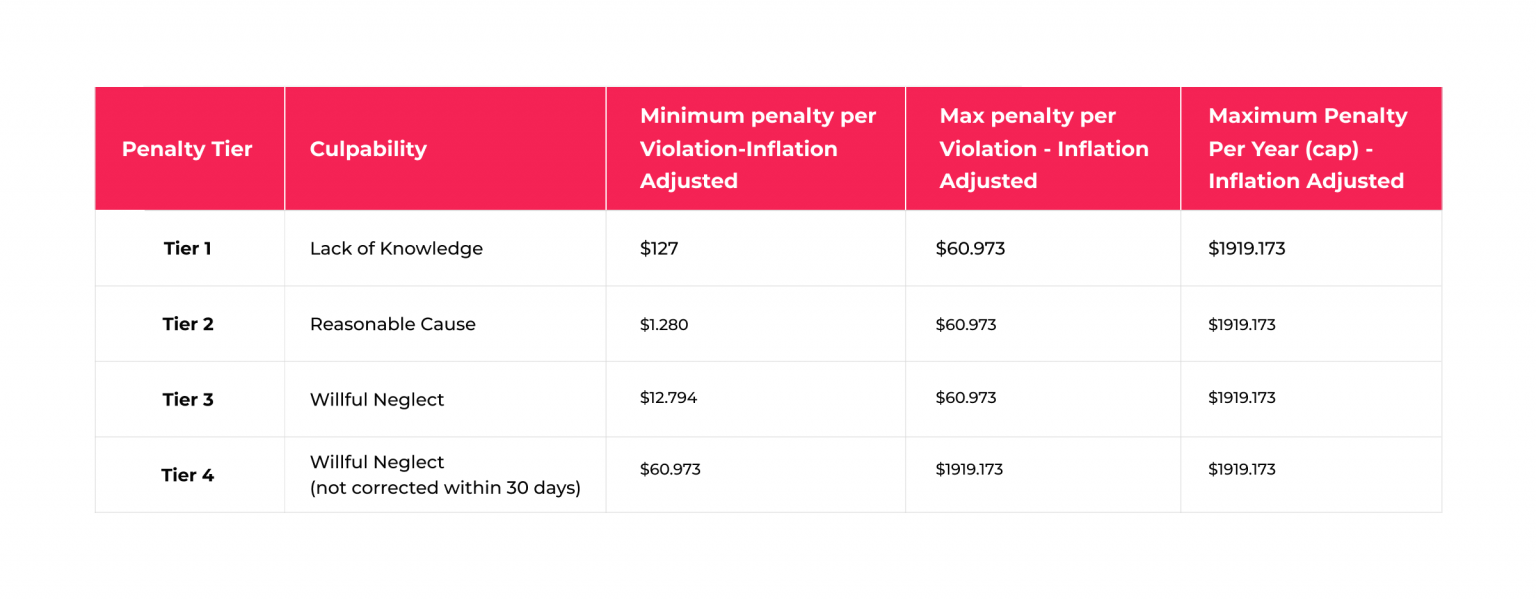Click the Tier 2 row label
The image size is (1536, 600).
(187, 324)
